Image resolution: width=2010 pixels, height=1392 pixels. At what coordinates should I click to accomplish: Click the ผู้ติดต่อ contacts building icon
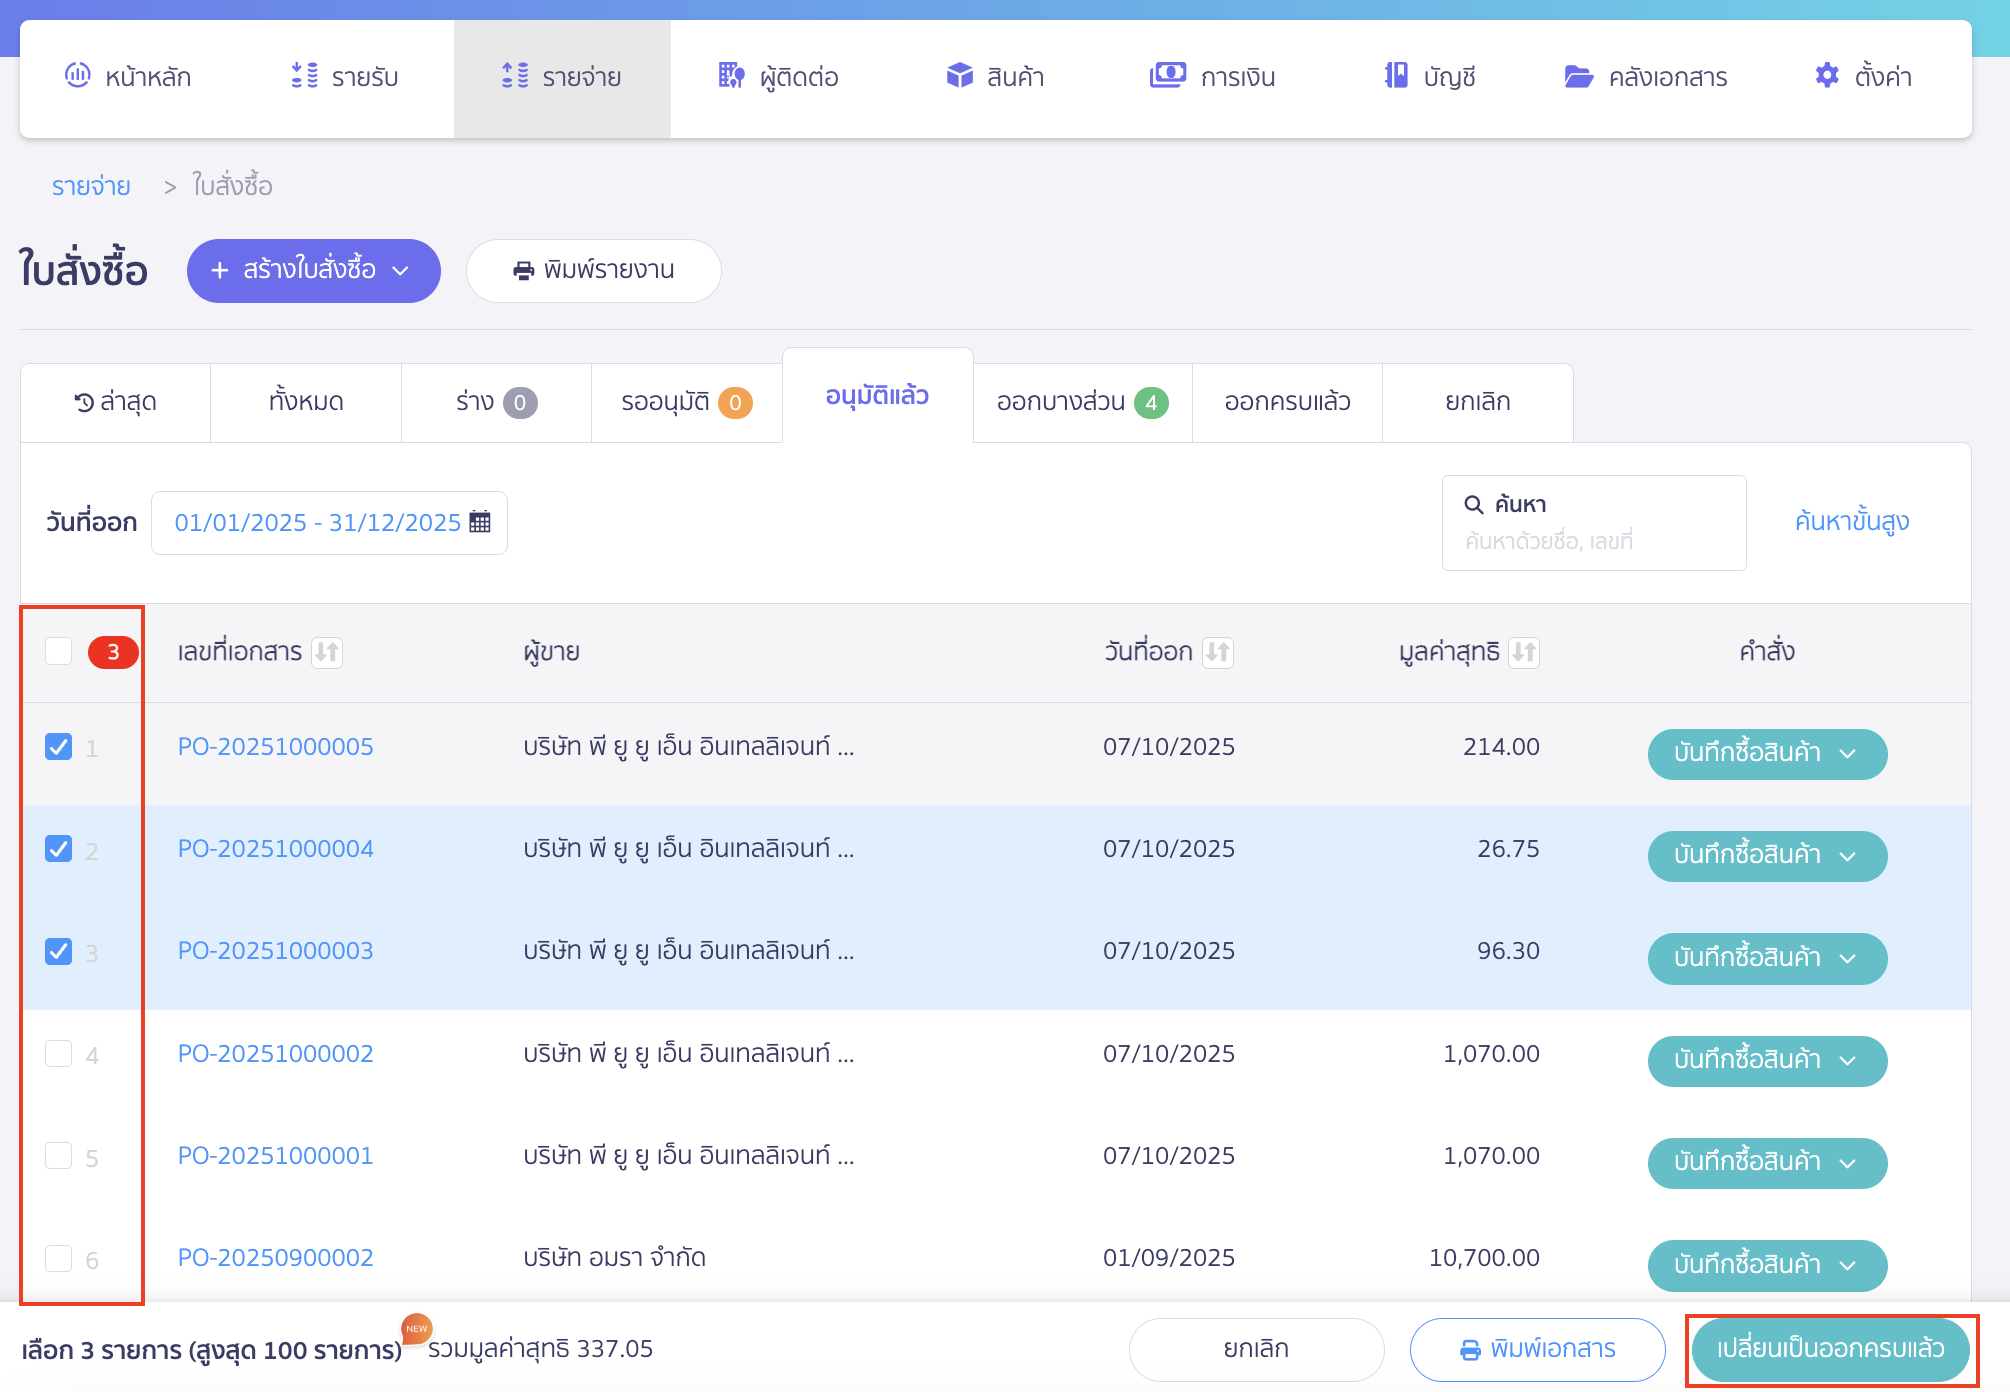tap(731, 76)
